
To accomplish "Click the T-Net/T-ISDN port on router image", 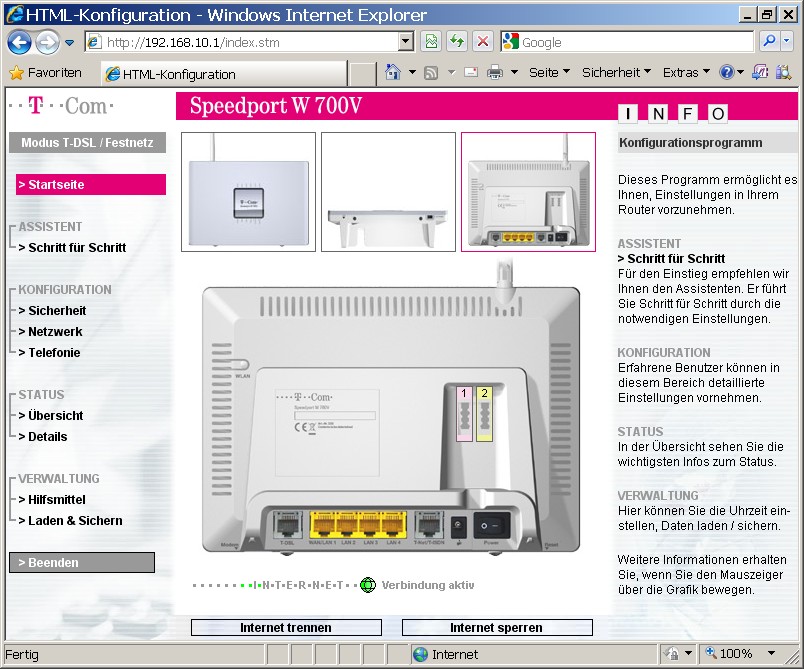I will click(x=429, y=524).
